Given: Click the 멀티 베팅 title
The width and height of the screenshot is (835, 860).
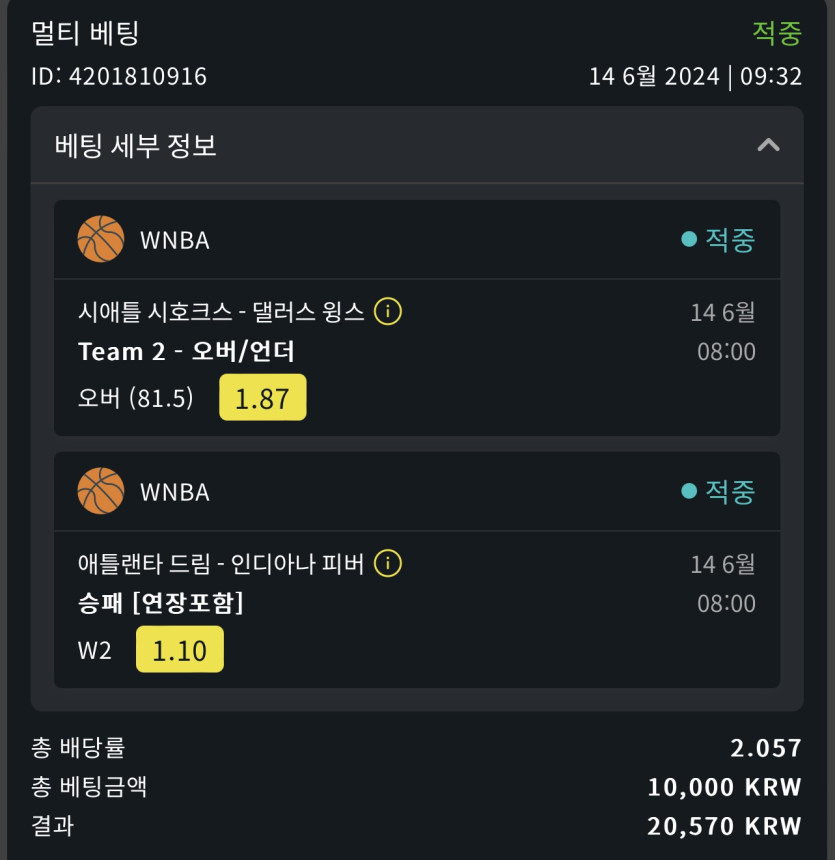Looking at the screenshot, I should coord(85,33).
